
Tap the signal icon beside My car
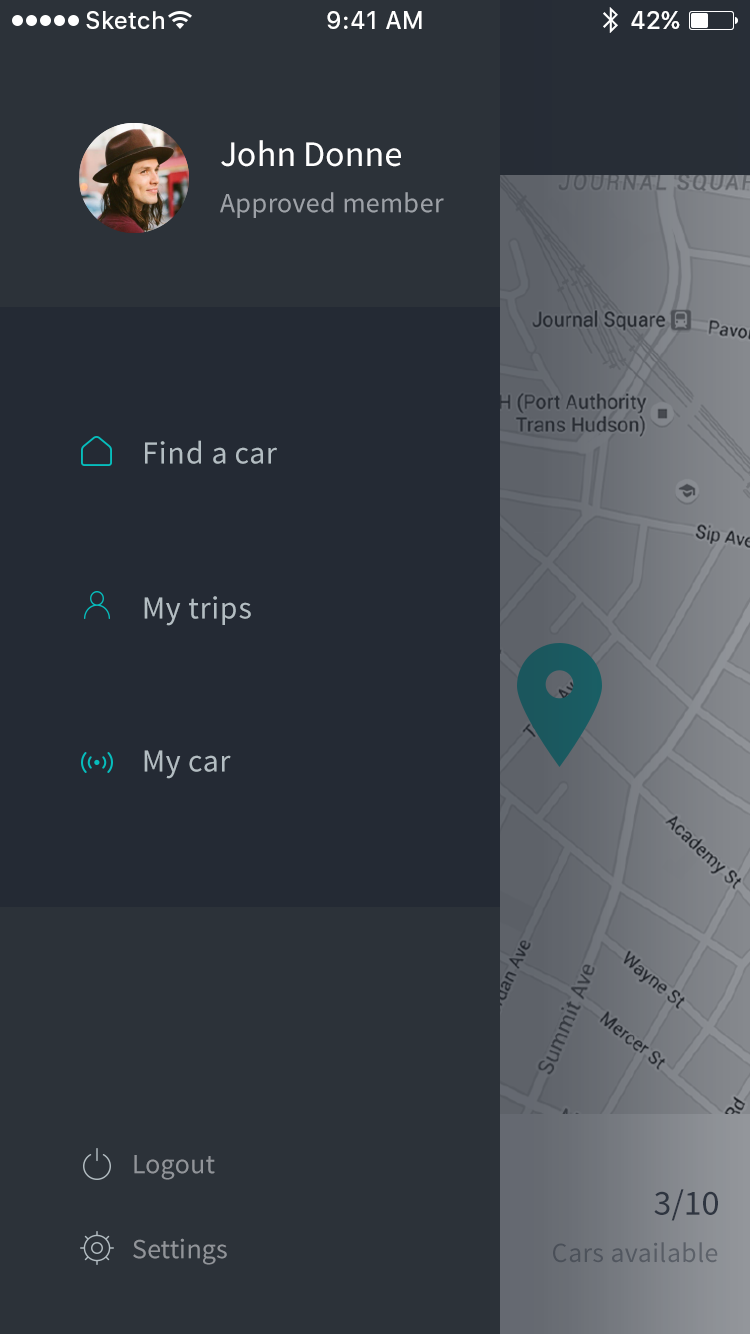click(x=97, y=763)
